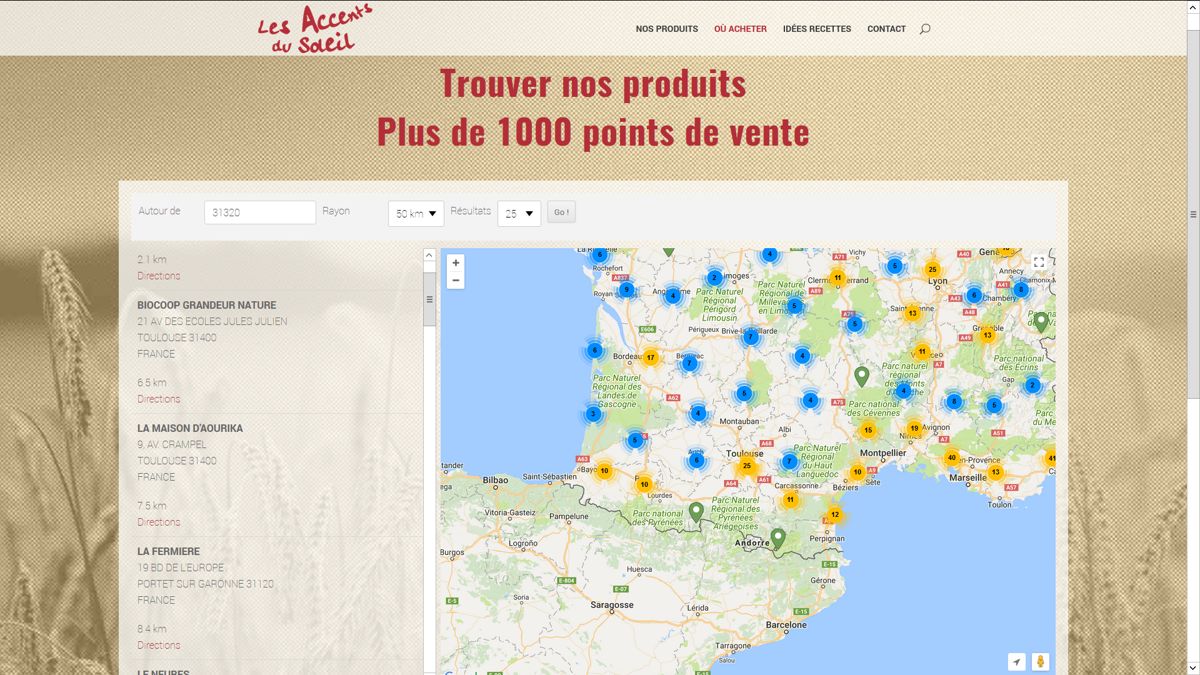This screenshot has width=1200, height=675.
Task: Go to Contact menu
Action: (x=886, y=29)
